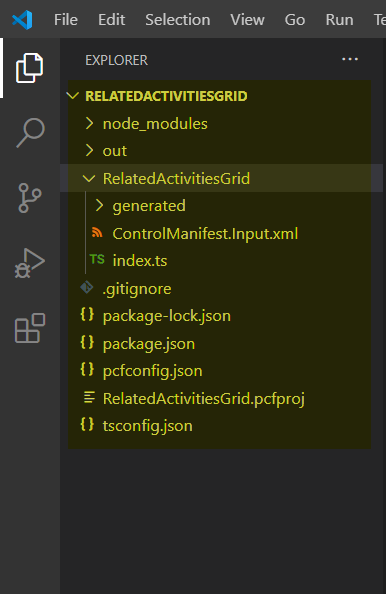
Task: Open the Extensions view icon
Action: (30, 328)
